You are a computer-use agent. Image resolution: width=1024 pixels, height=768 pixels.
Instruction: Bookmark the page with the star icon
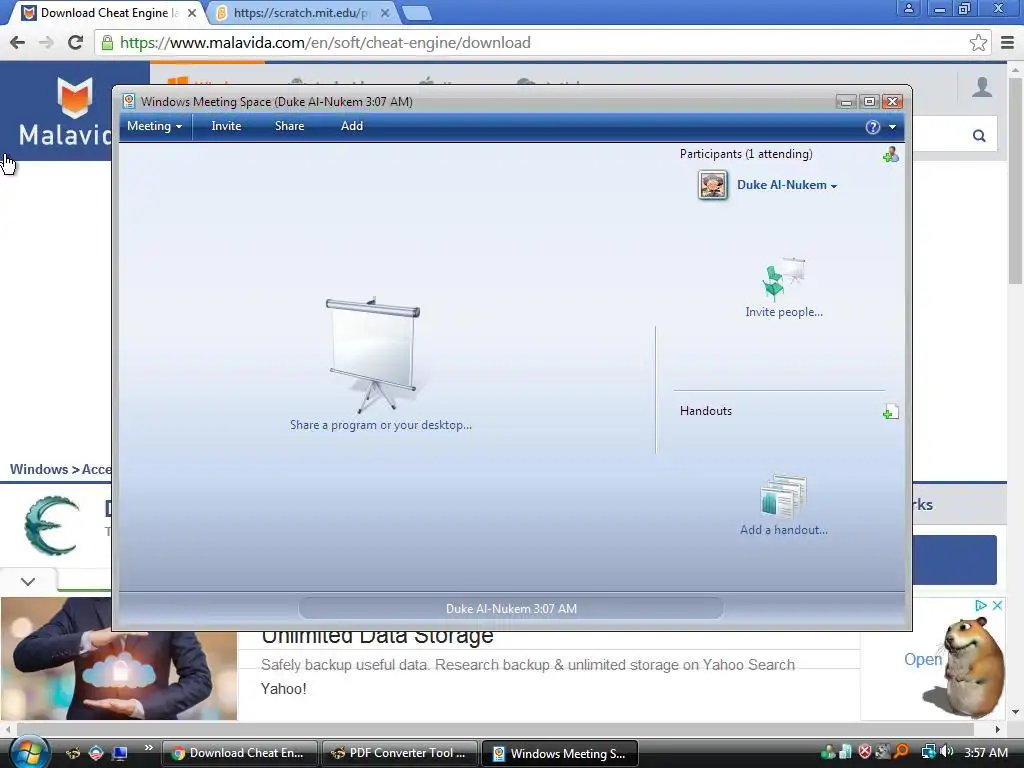point(978,43)
